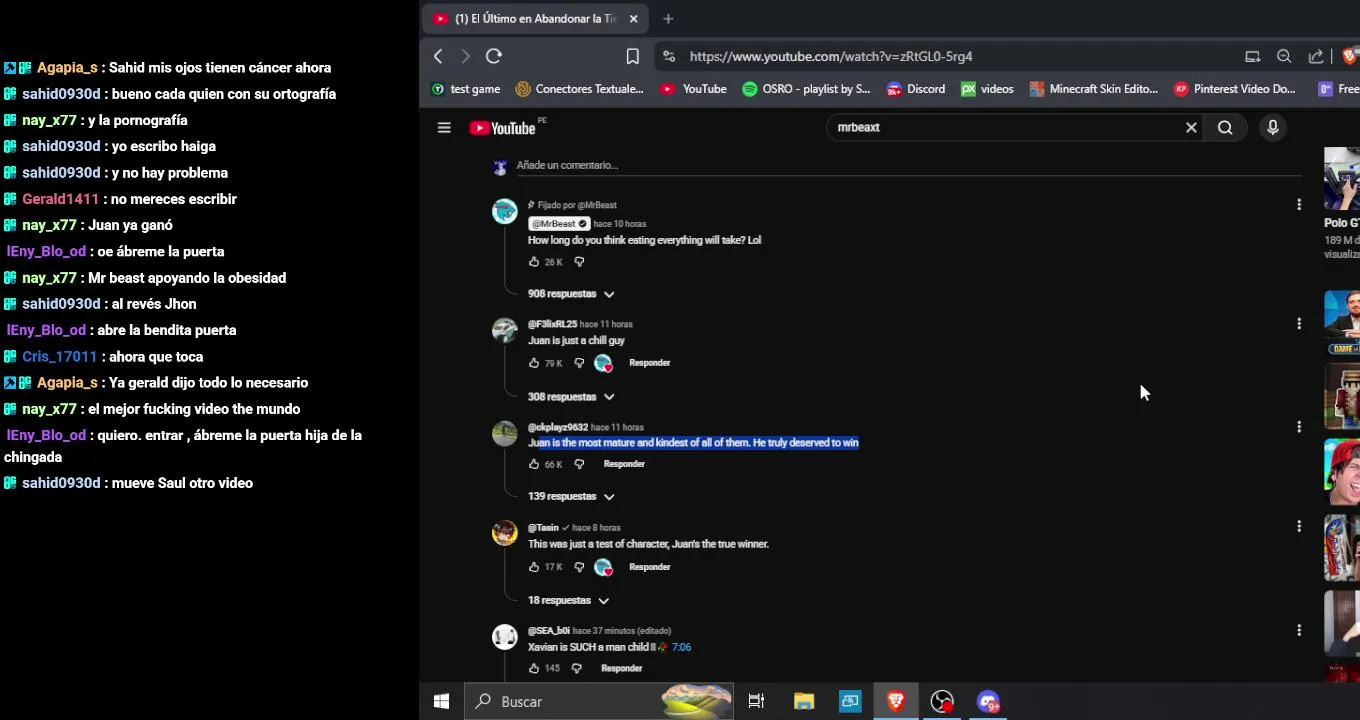
Task: Dislike the 'Juan is just a chill guy' comment
Action: (579, 363)
